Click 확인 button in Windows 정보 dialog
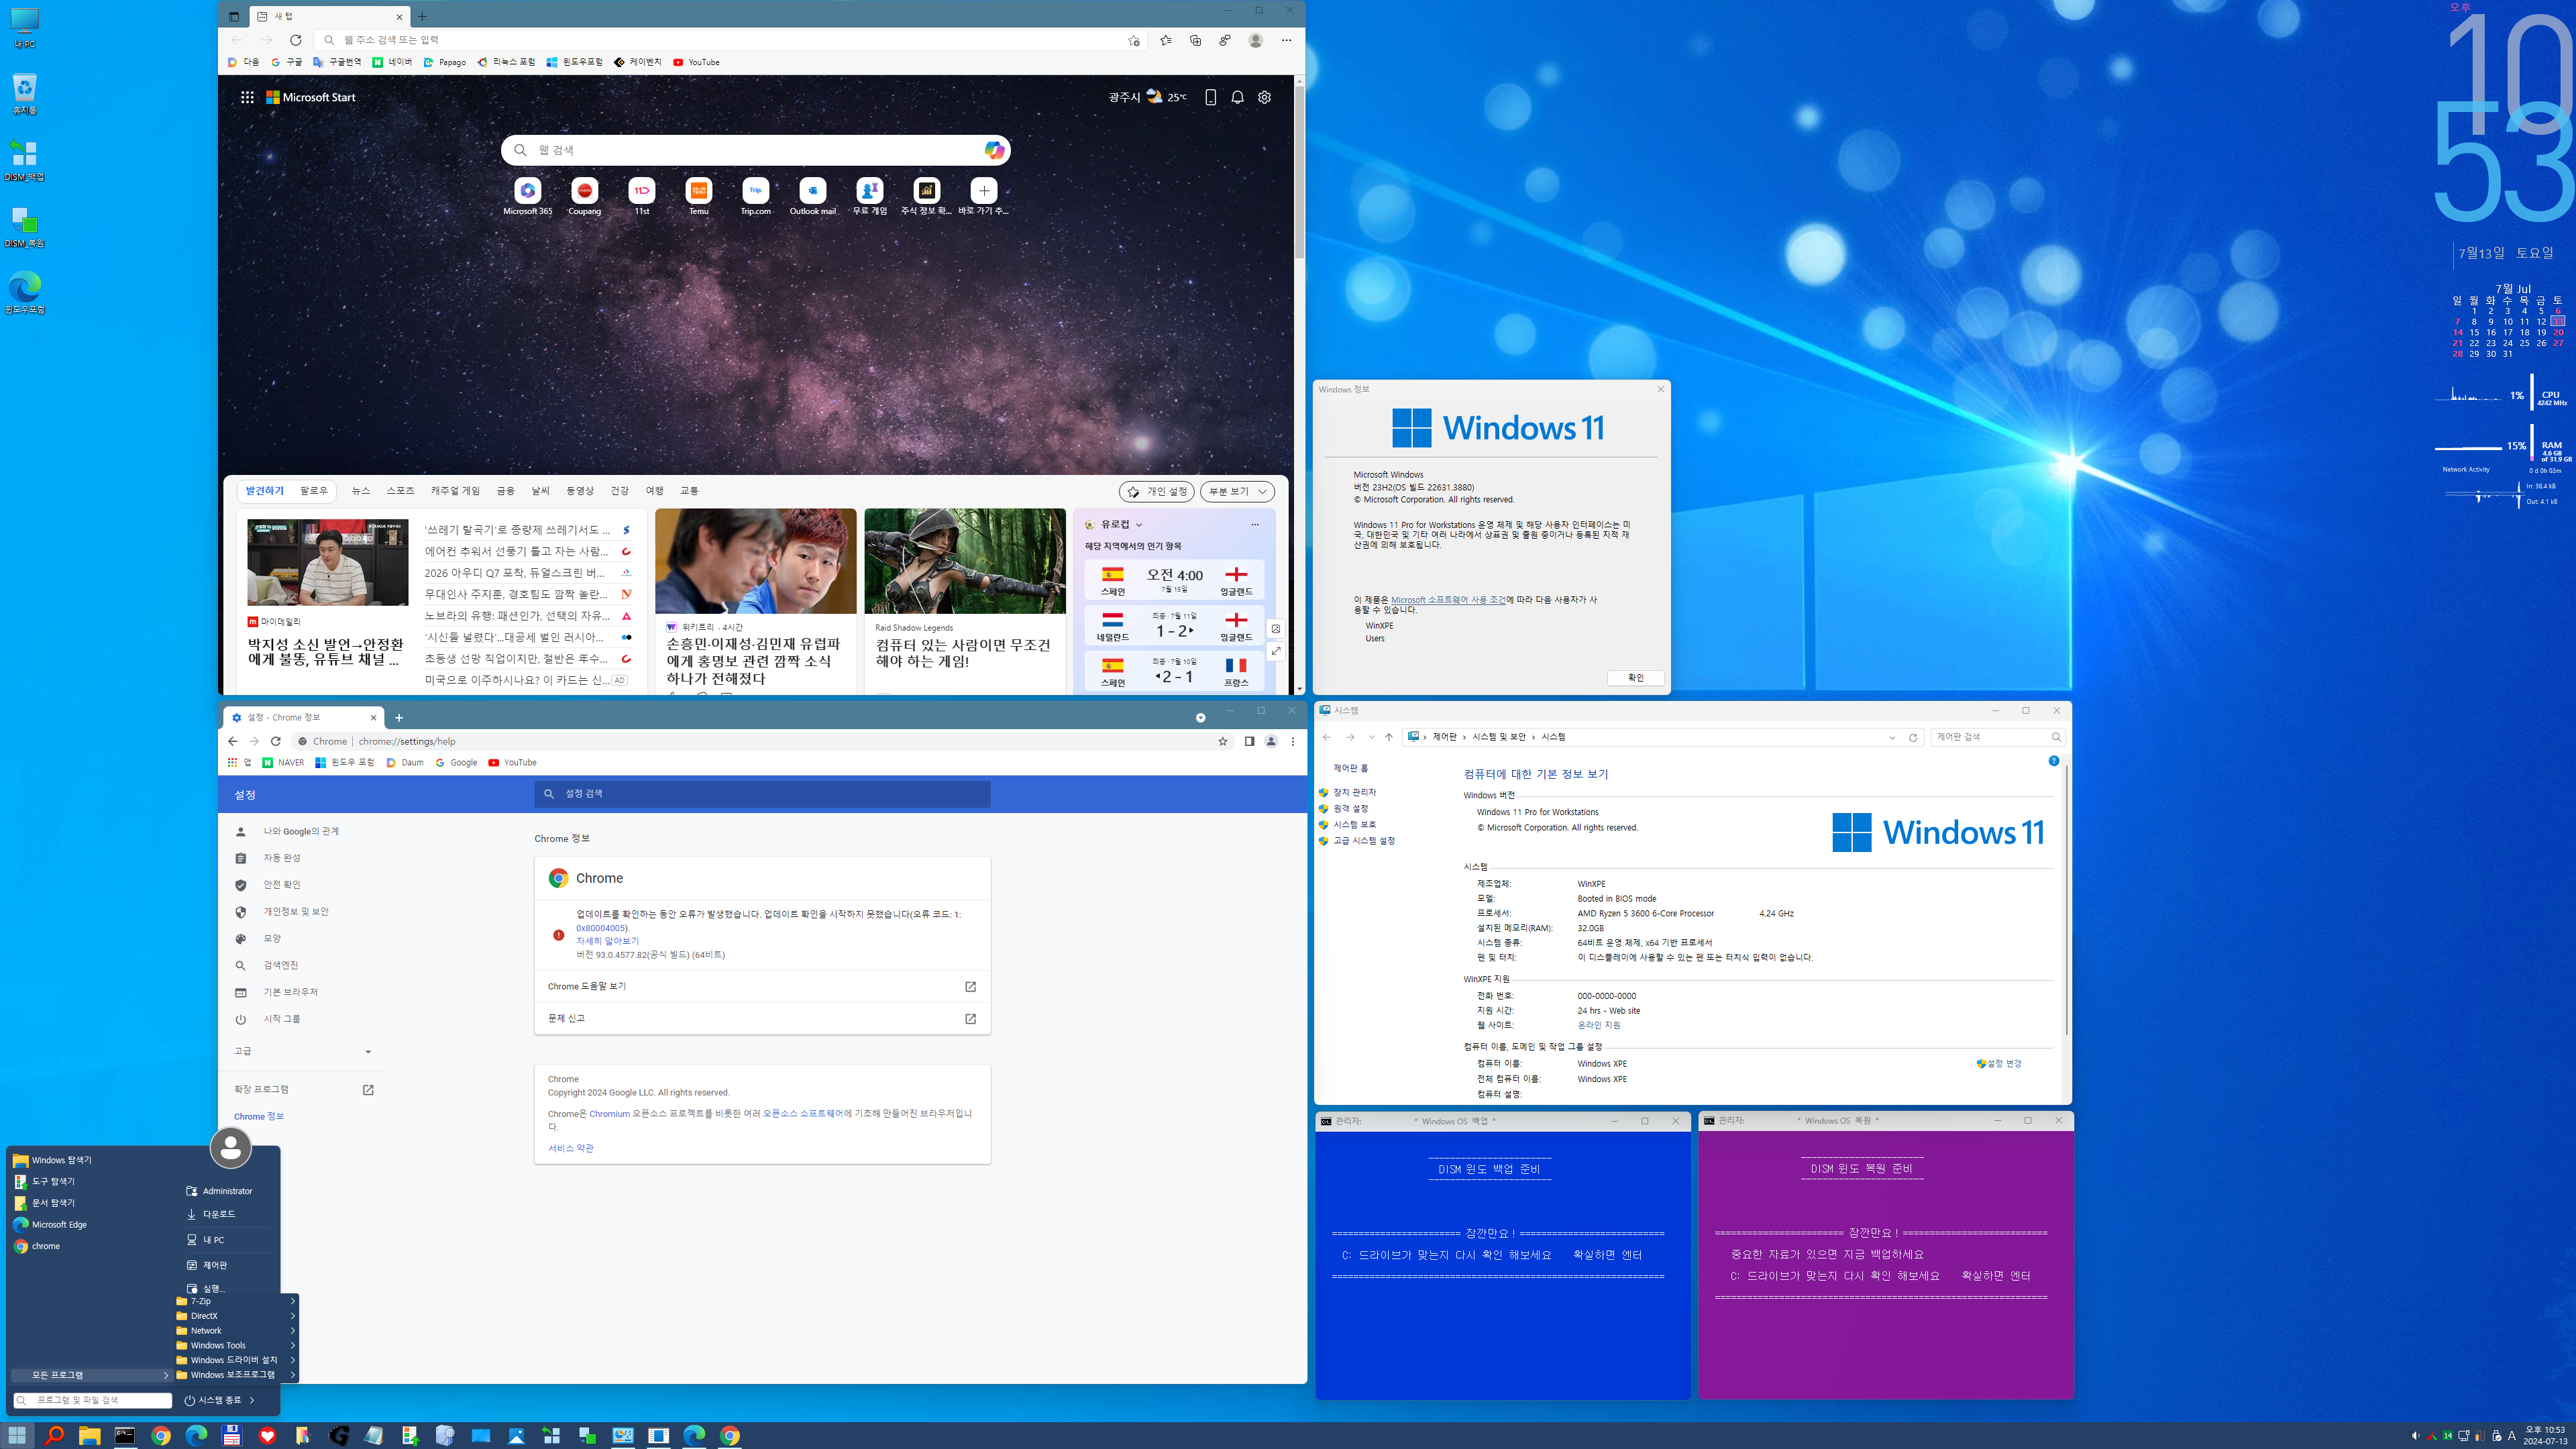 click(1635, 678)
